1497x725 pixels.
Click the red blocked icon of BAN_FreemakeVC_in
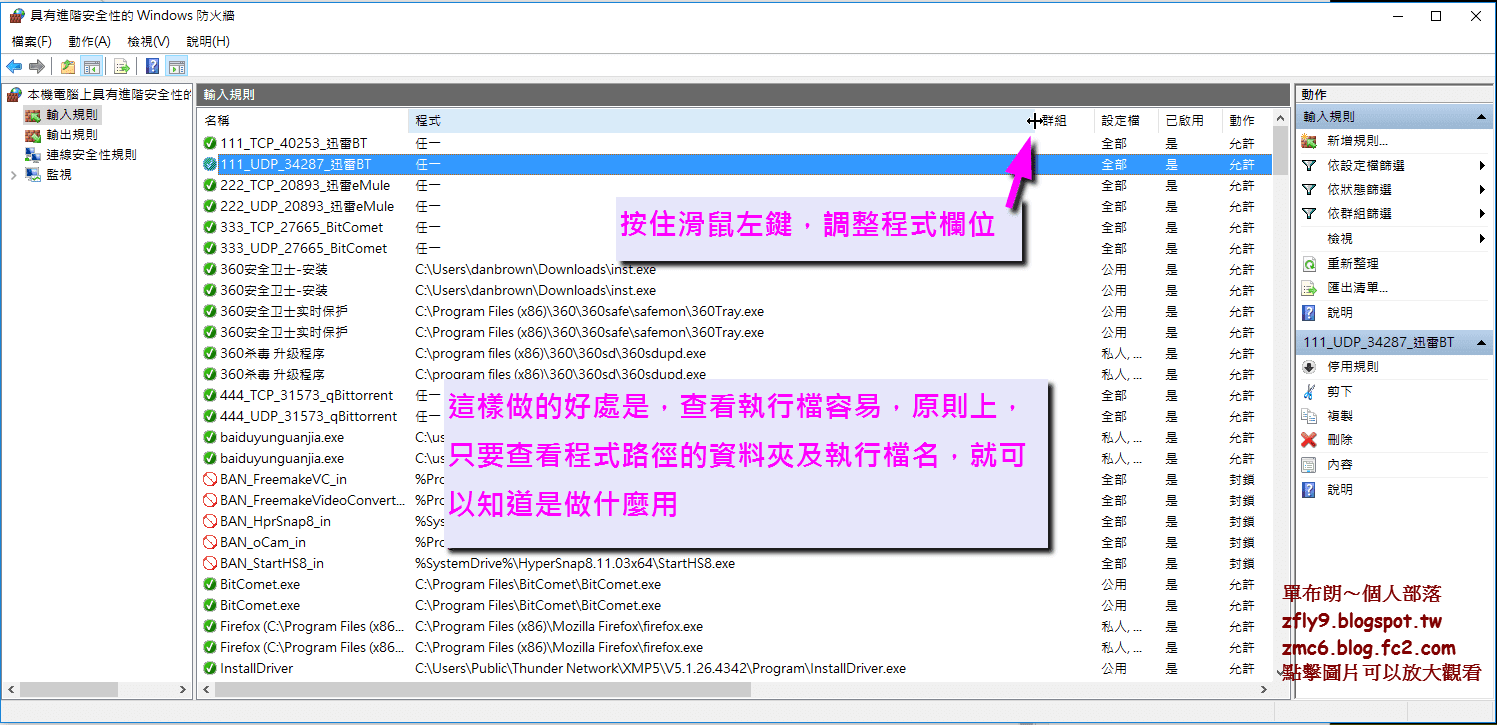click(x=210, y=479)
